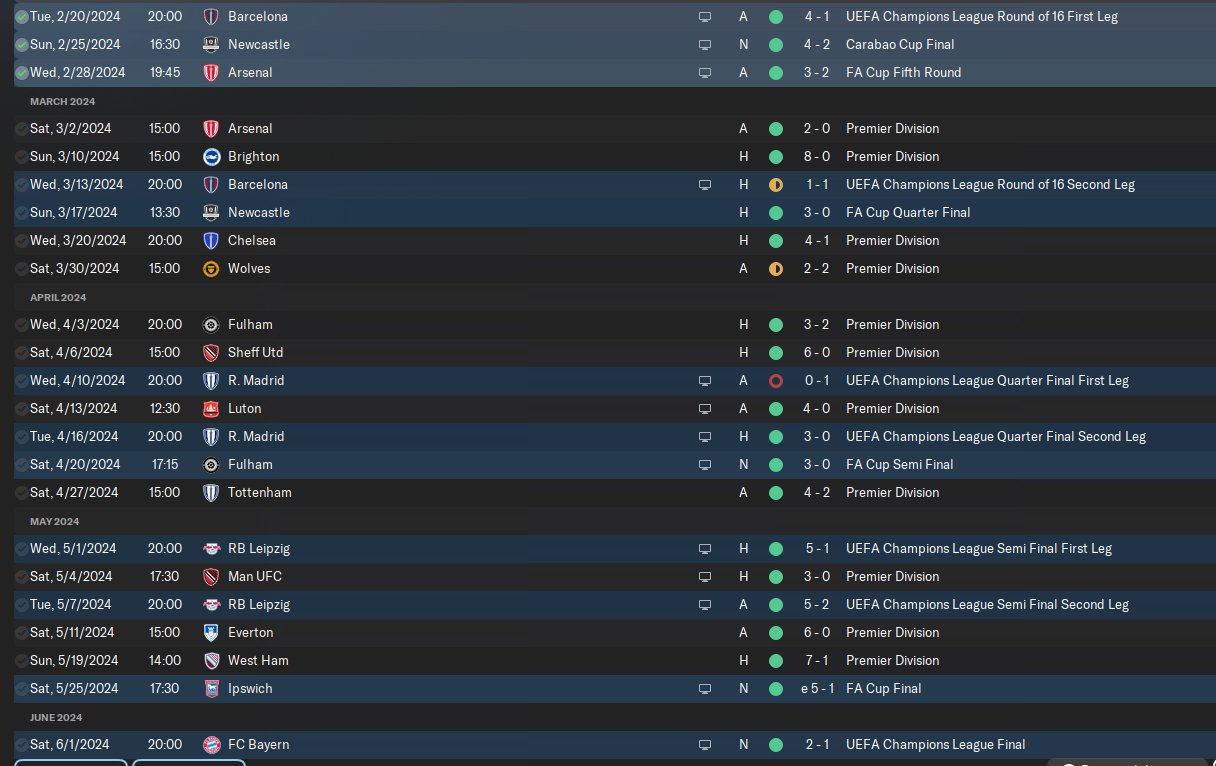The image size is (1216, 766).
Task: Click the Tottenham team name link
Action: click(x=259, y=492)
